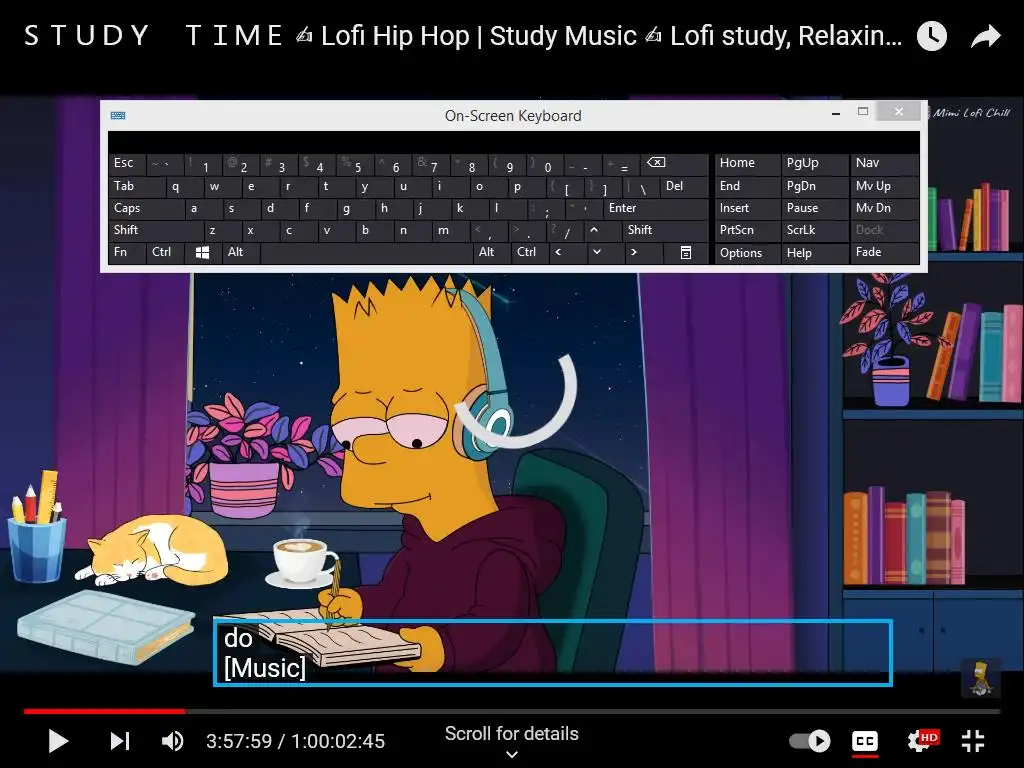1024x768 pixels.
Task: Click the Insert key
Action: 747,208
